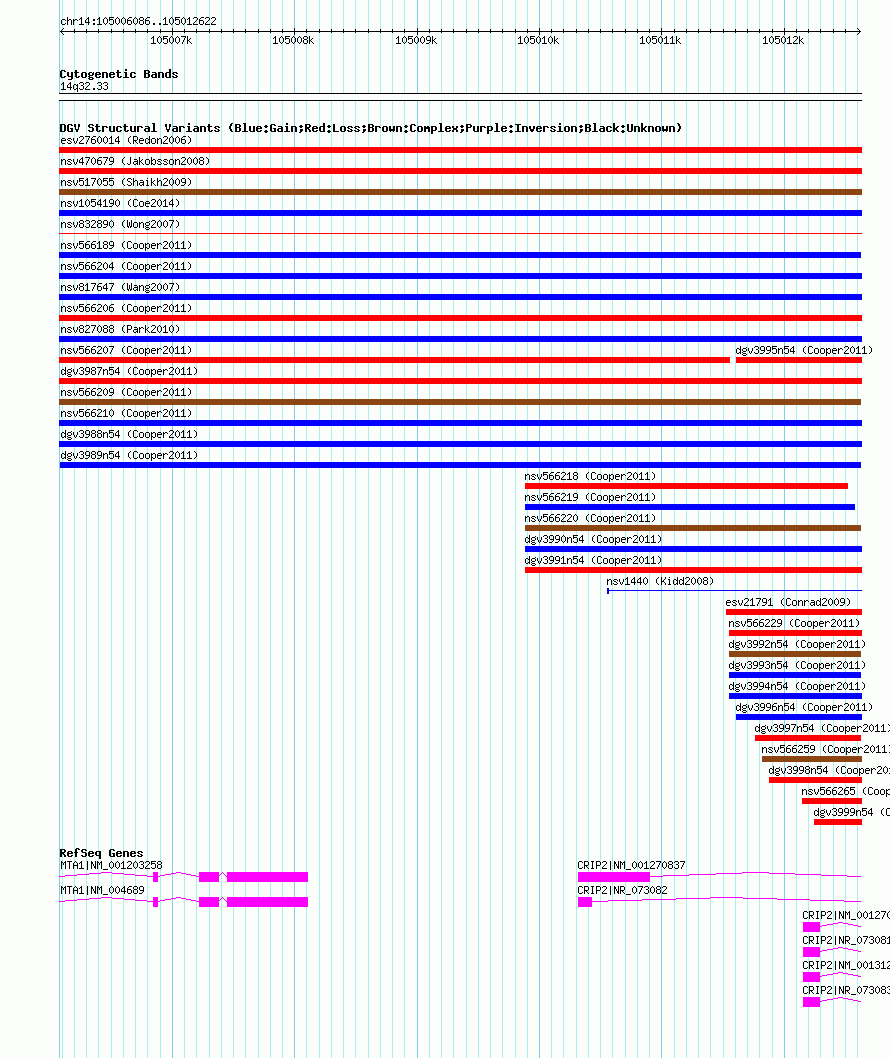The image size is (890, 1058).
Task: Click nsv566210 (Cooper2011) label
Action: pos(126,413)
